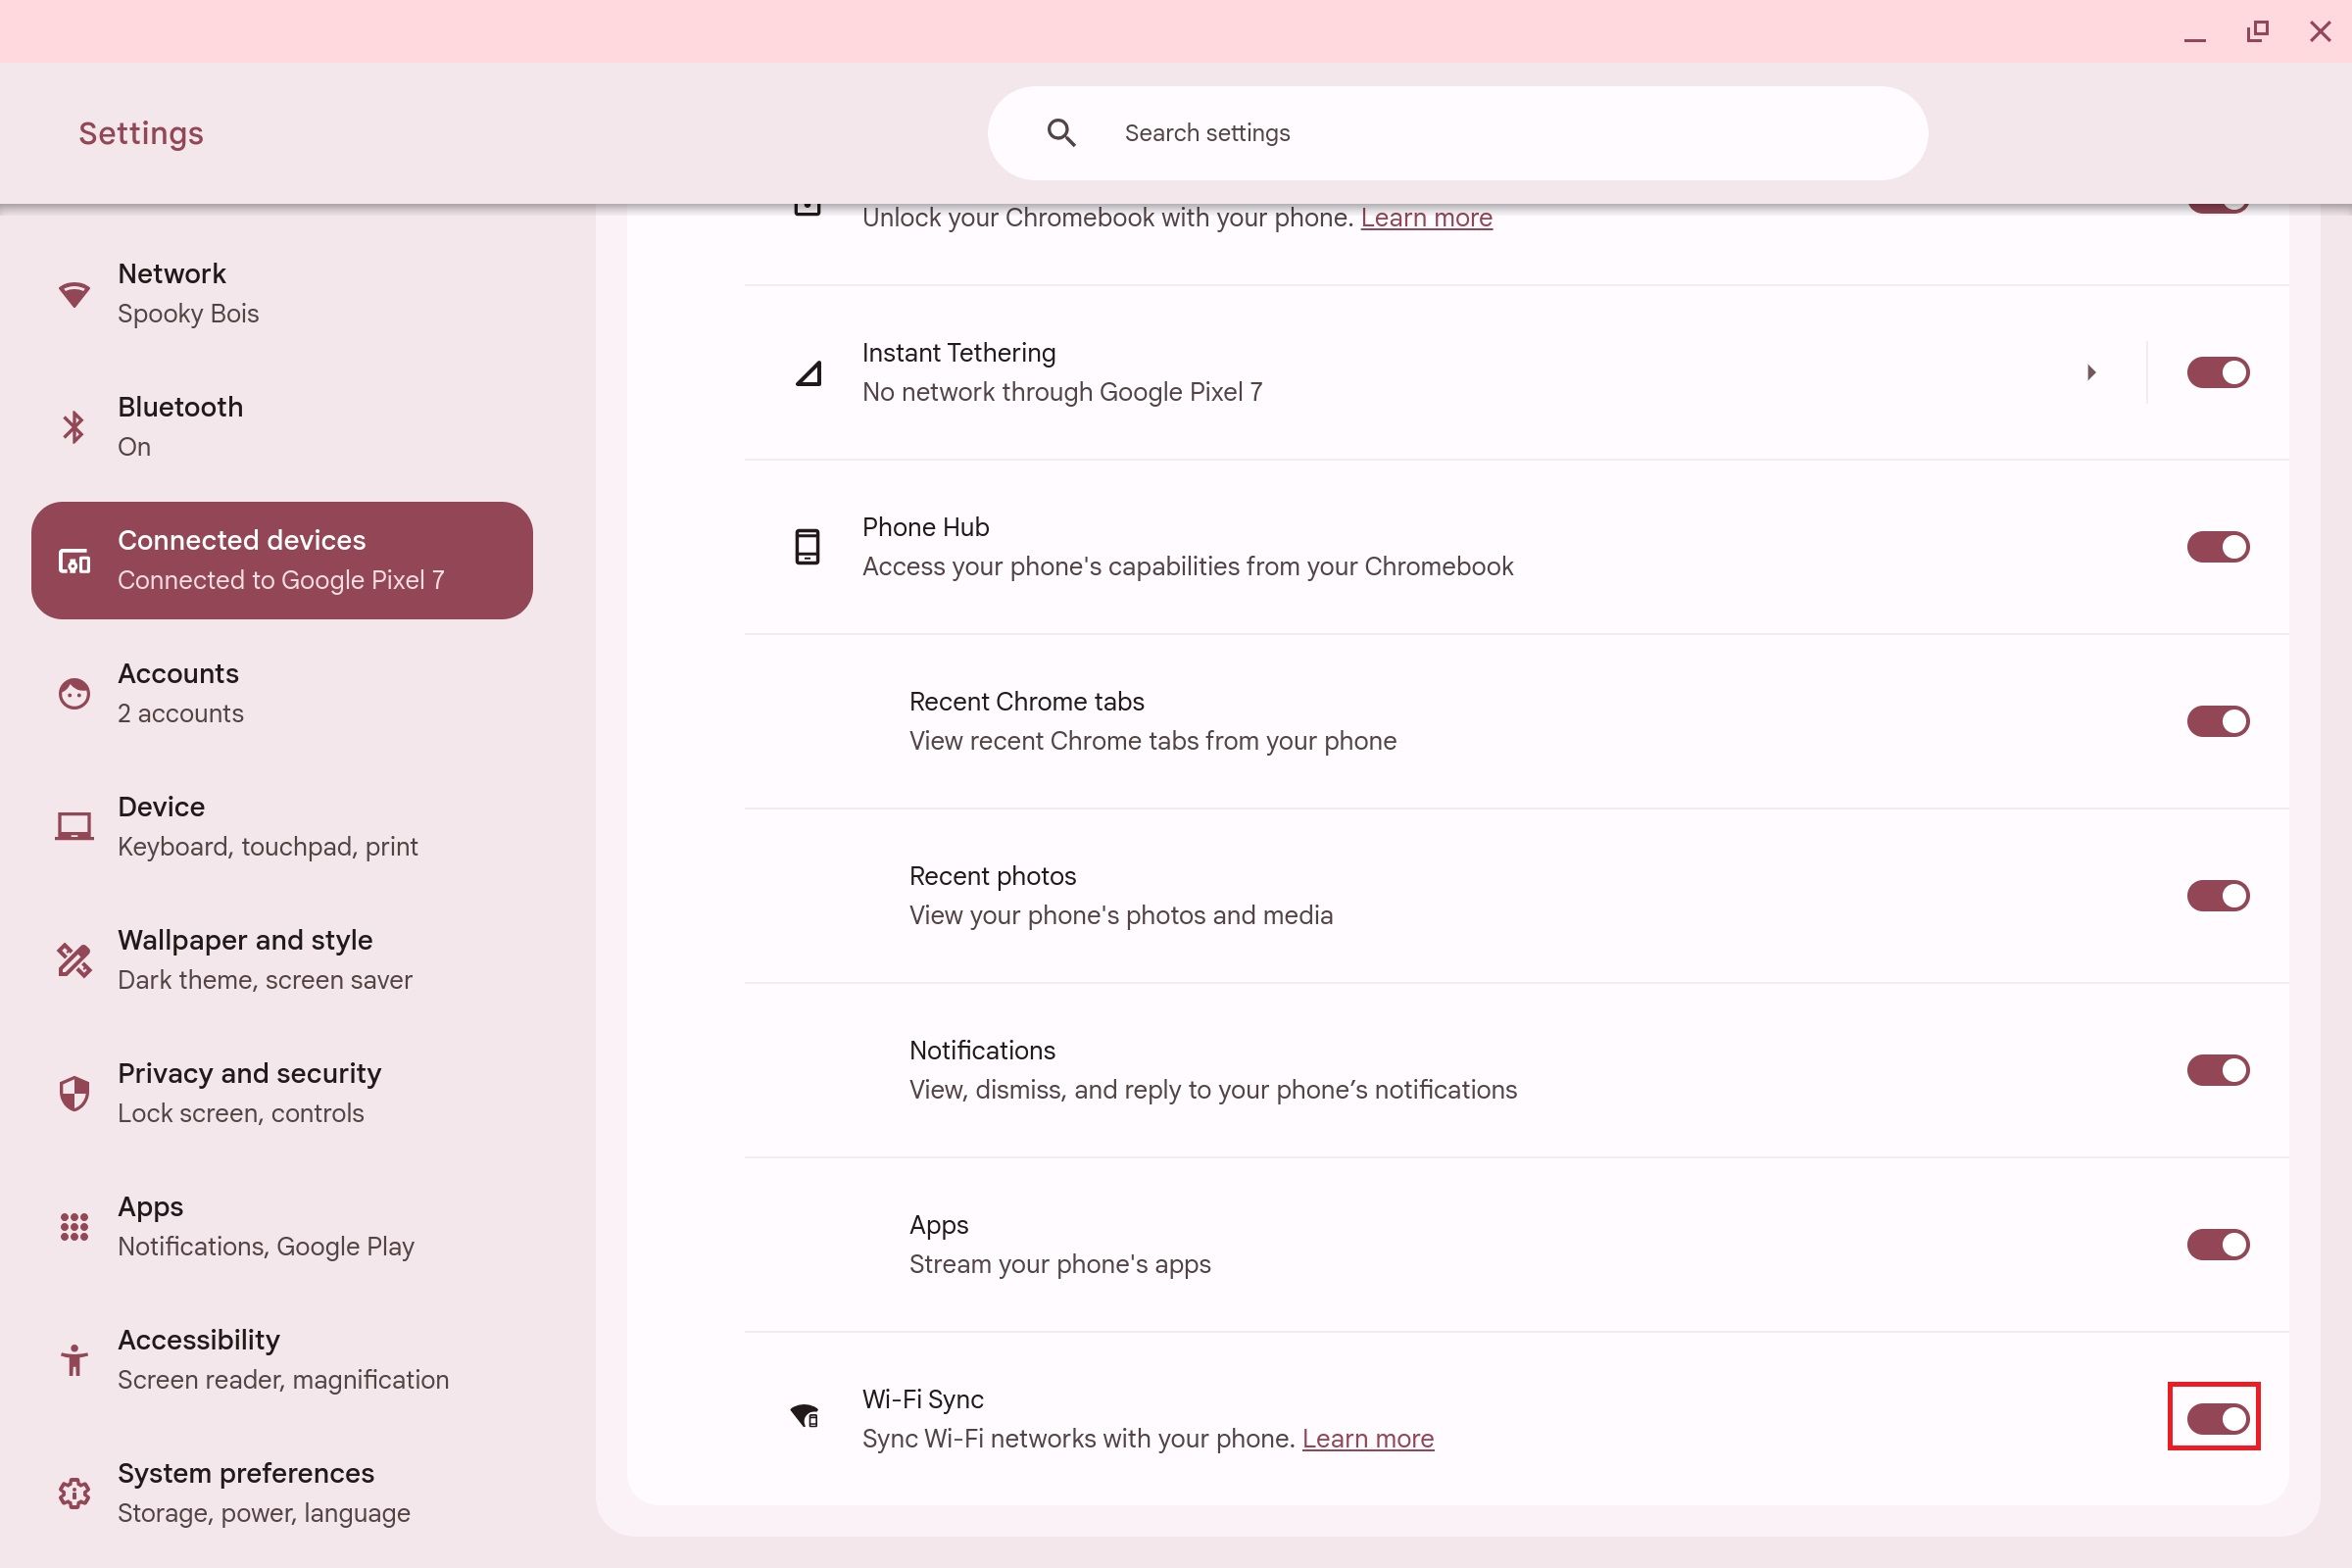
Task: Click the Device settings icon
Action: pos(72,826)
